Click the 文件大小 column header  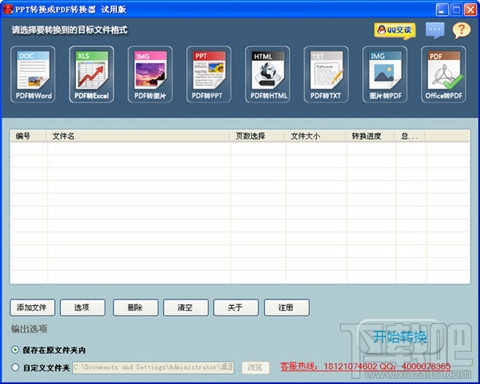click(x=315, y=136)
